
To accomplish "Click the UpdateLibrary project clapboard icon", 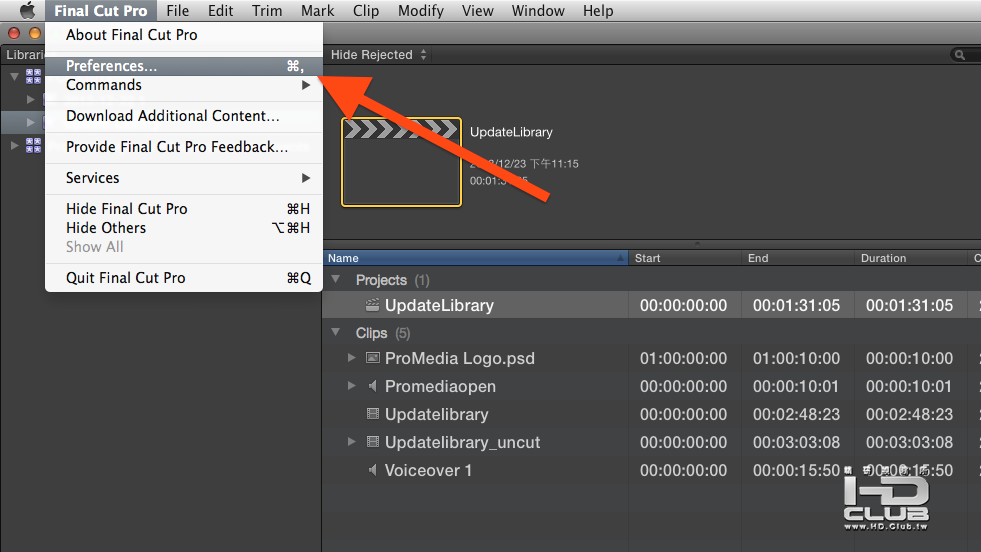I will [x=372, y=305].
